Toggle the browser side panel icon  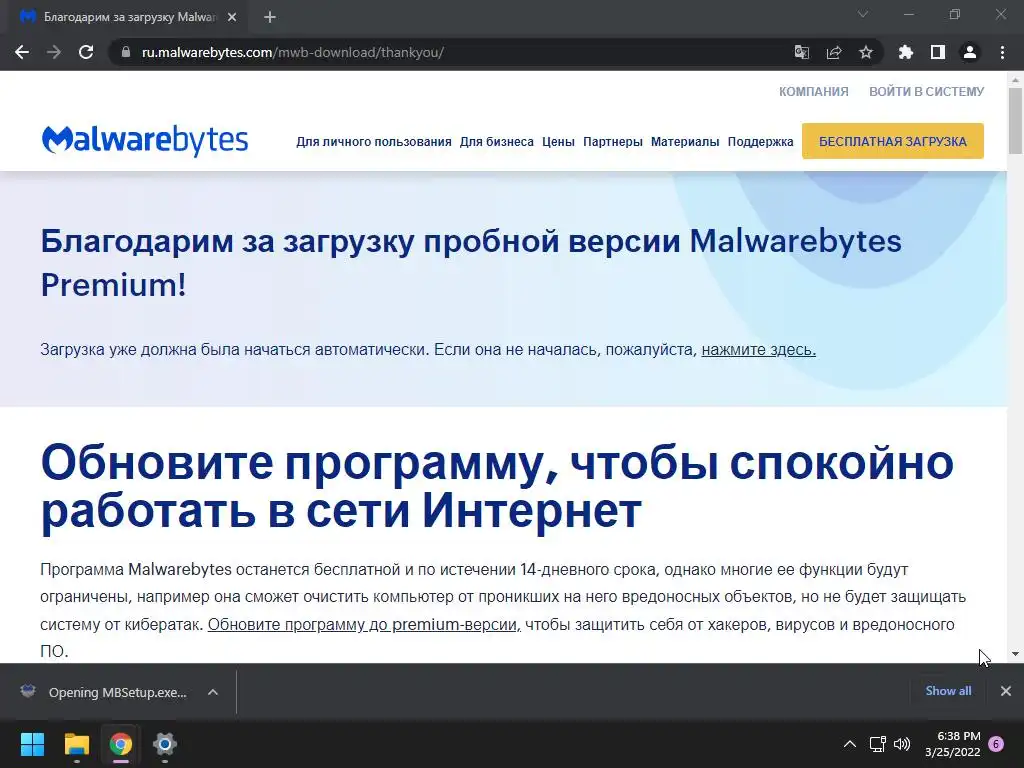point(938,52)
